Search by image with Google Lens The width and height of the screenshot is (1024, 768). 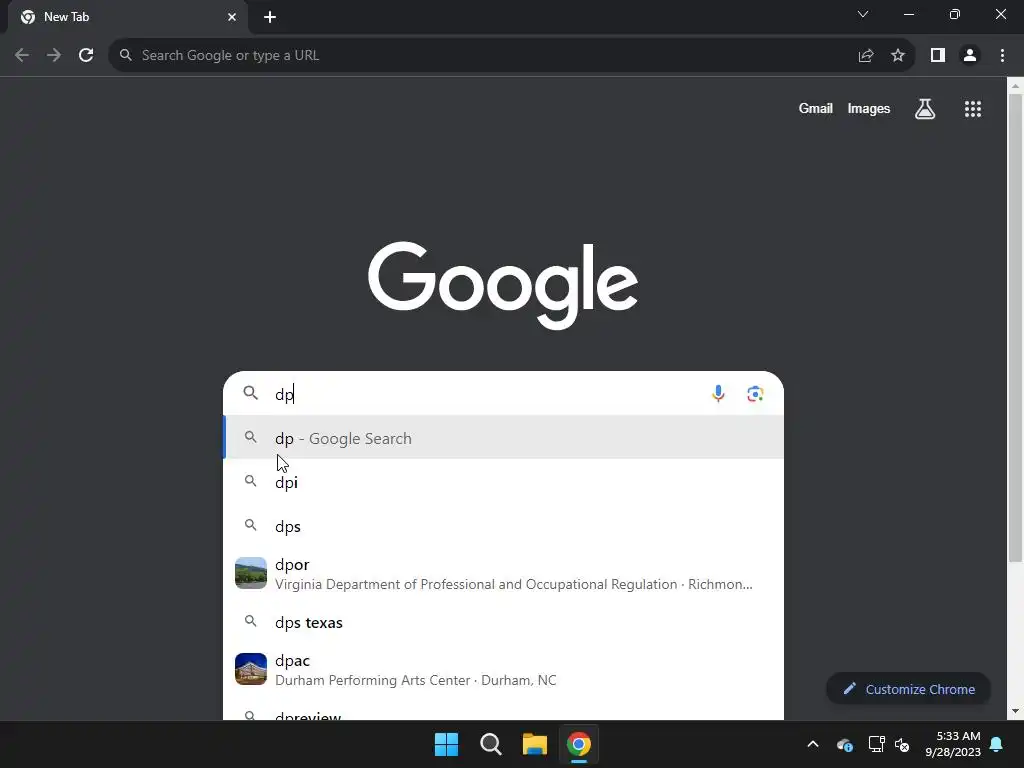(x=755, y=394)
